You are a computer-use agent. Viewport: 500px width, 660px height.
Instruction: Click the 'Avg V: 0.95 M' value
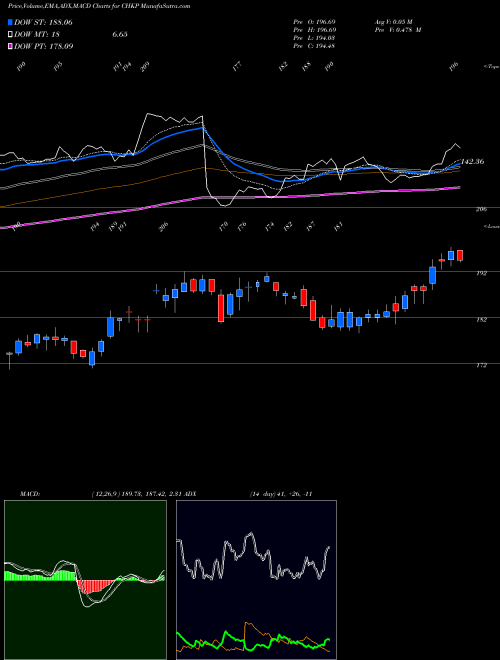pos(394,22)
